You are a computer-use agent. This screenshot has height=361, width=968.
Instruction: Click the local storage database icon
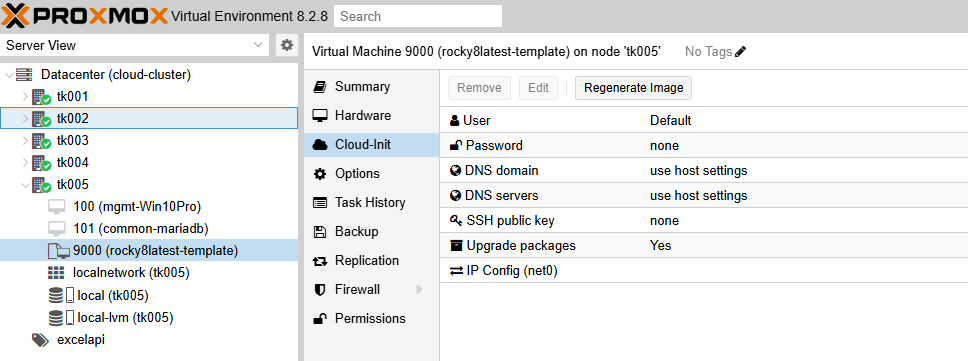[56, 296]
